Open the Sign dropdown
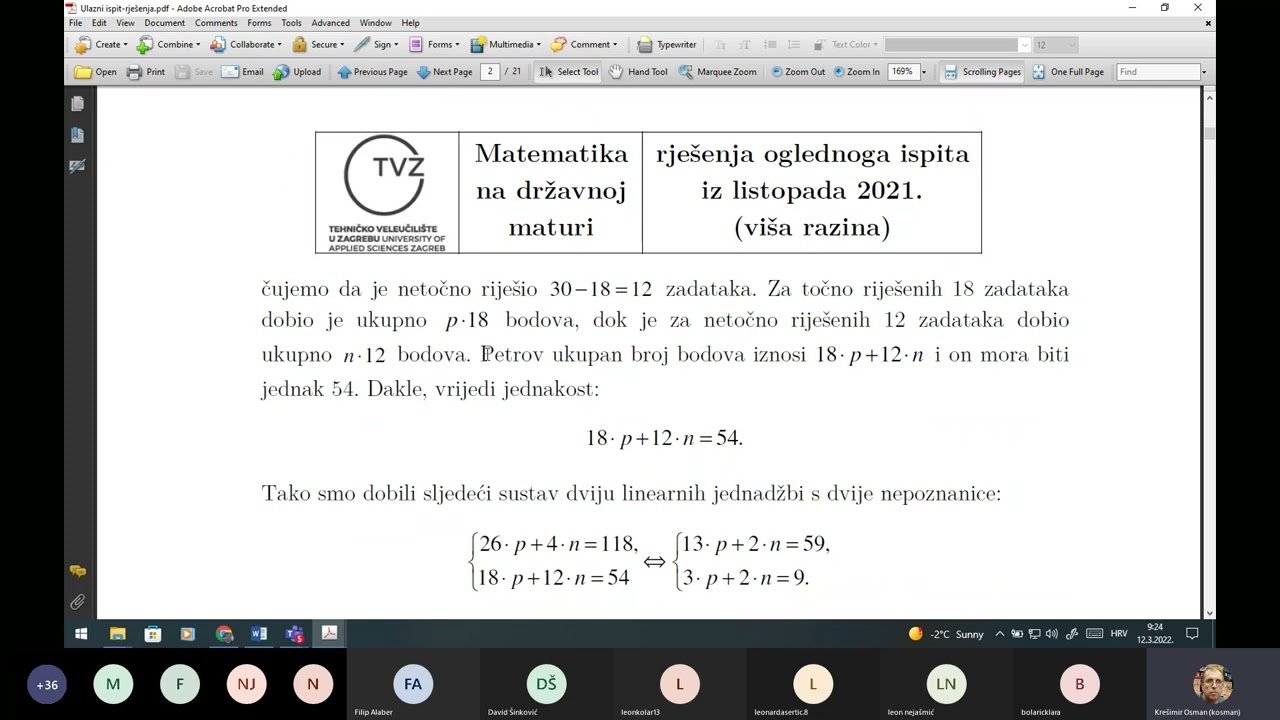 tap(376, 44)
